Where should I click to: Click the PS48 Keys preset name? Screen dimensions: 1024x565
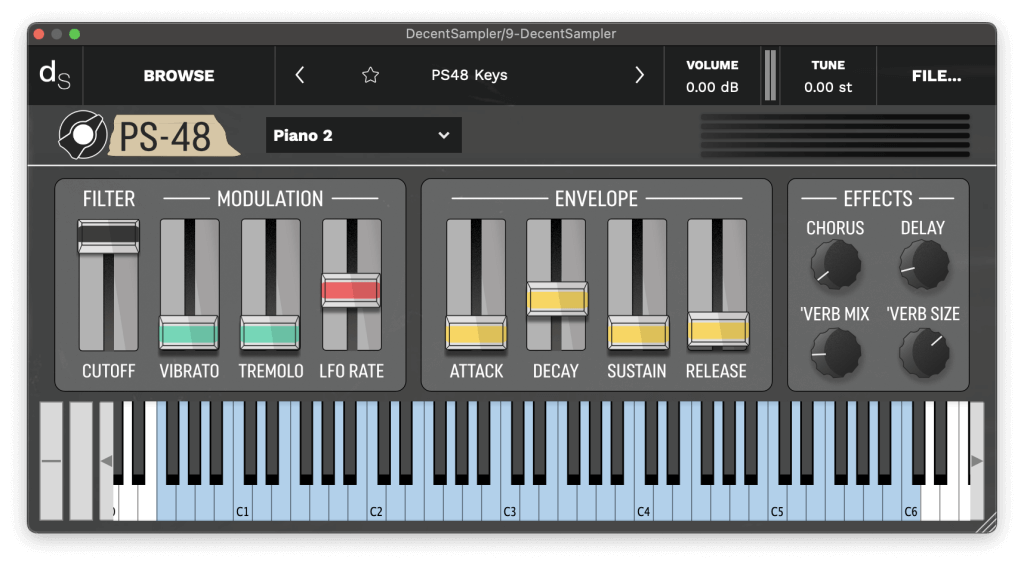pyautogui.click(x=469, y=75)
